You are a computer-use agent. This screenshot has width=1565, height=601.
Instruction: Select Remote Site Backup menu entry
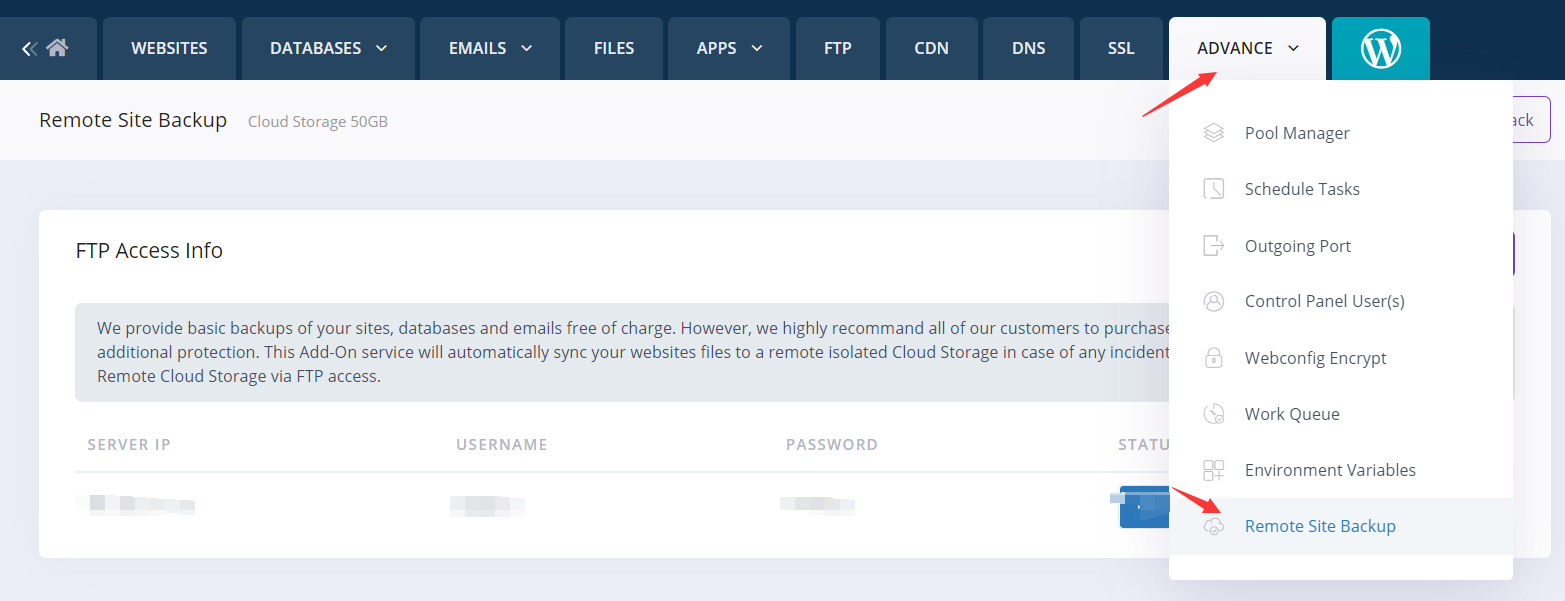tap(1319, 526)
